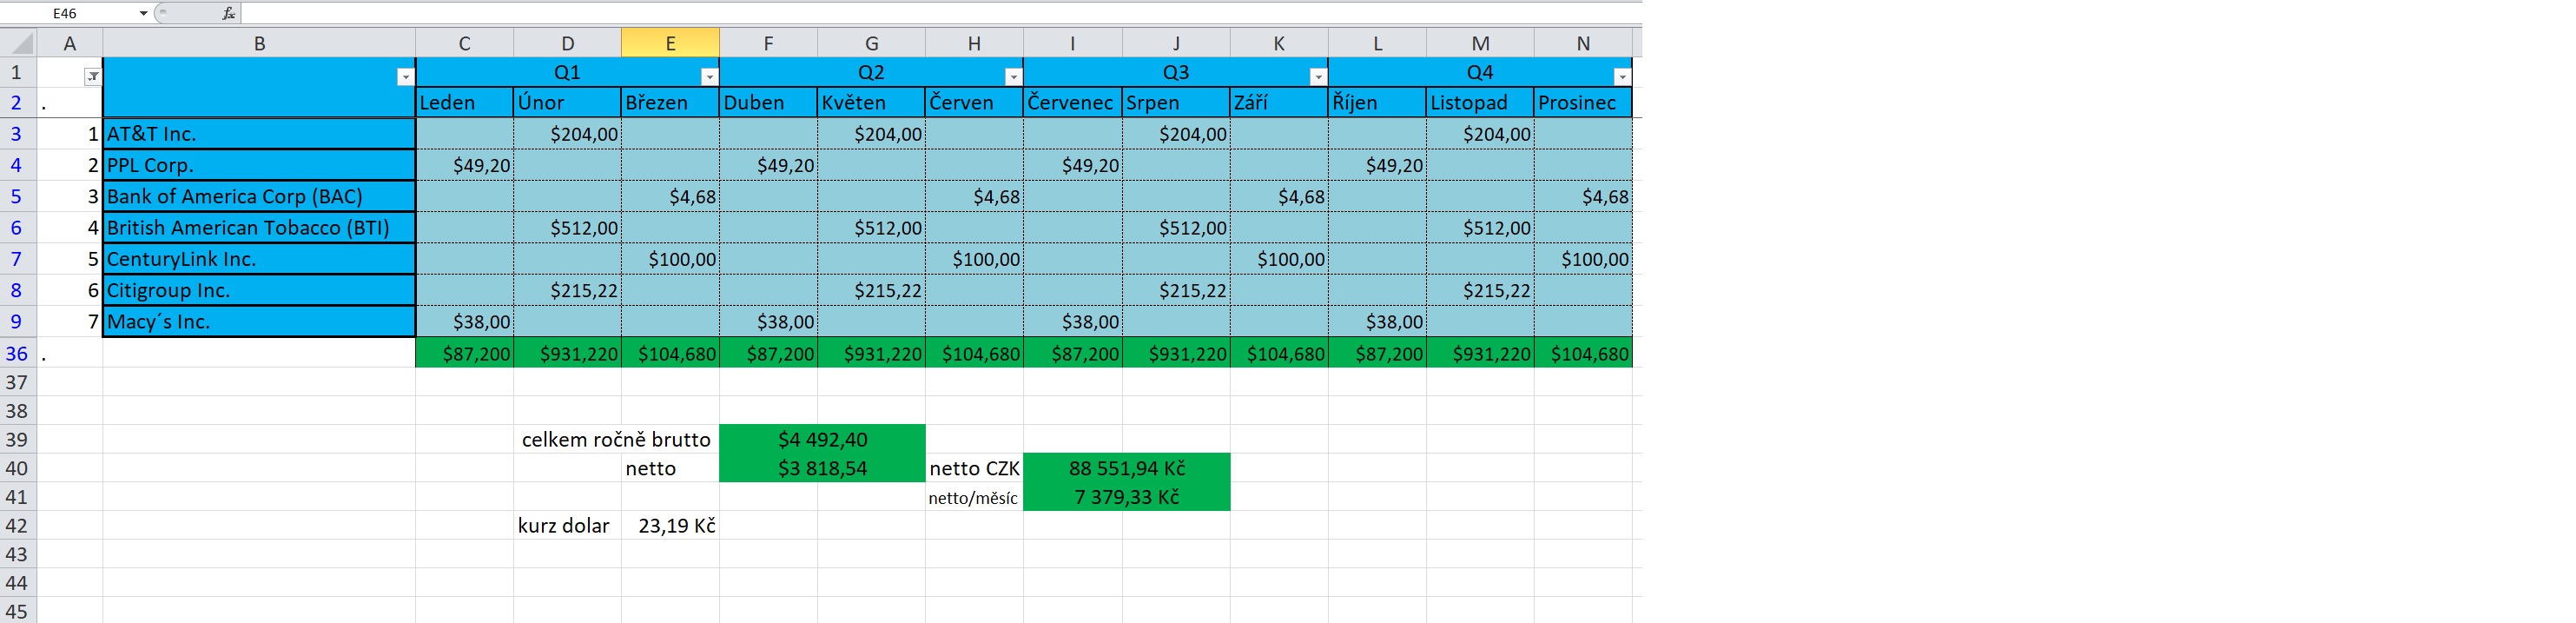Image resolution: width=2576 pixels, height=623 pixels.
Task: Click the active filter icon in column A
Action: [x=92, y=77]
